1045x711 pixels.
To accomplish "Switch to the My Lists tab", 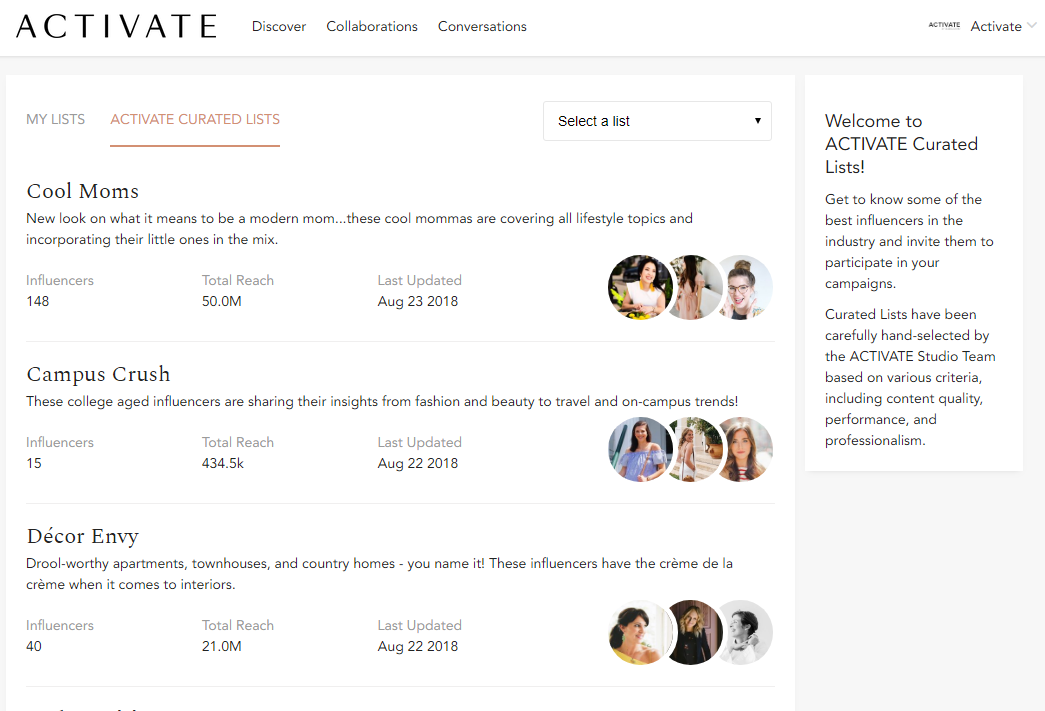I will click(x=55, y=119).
